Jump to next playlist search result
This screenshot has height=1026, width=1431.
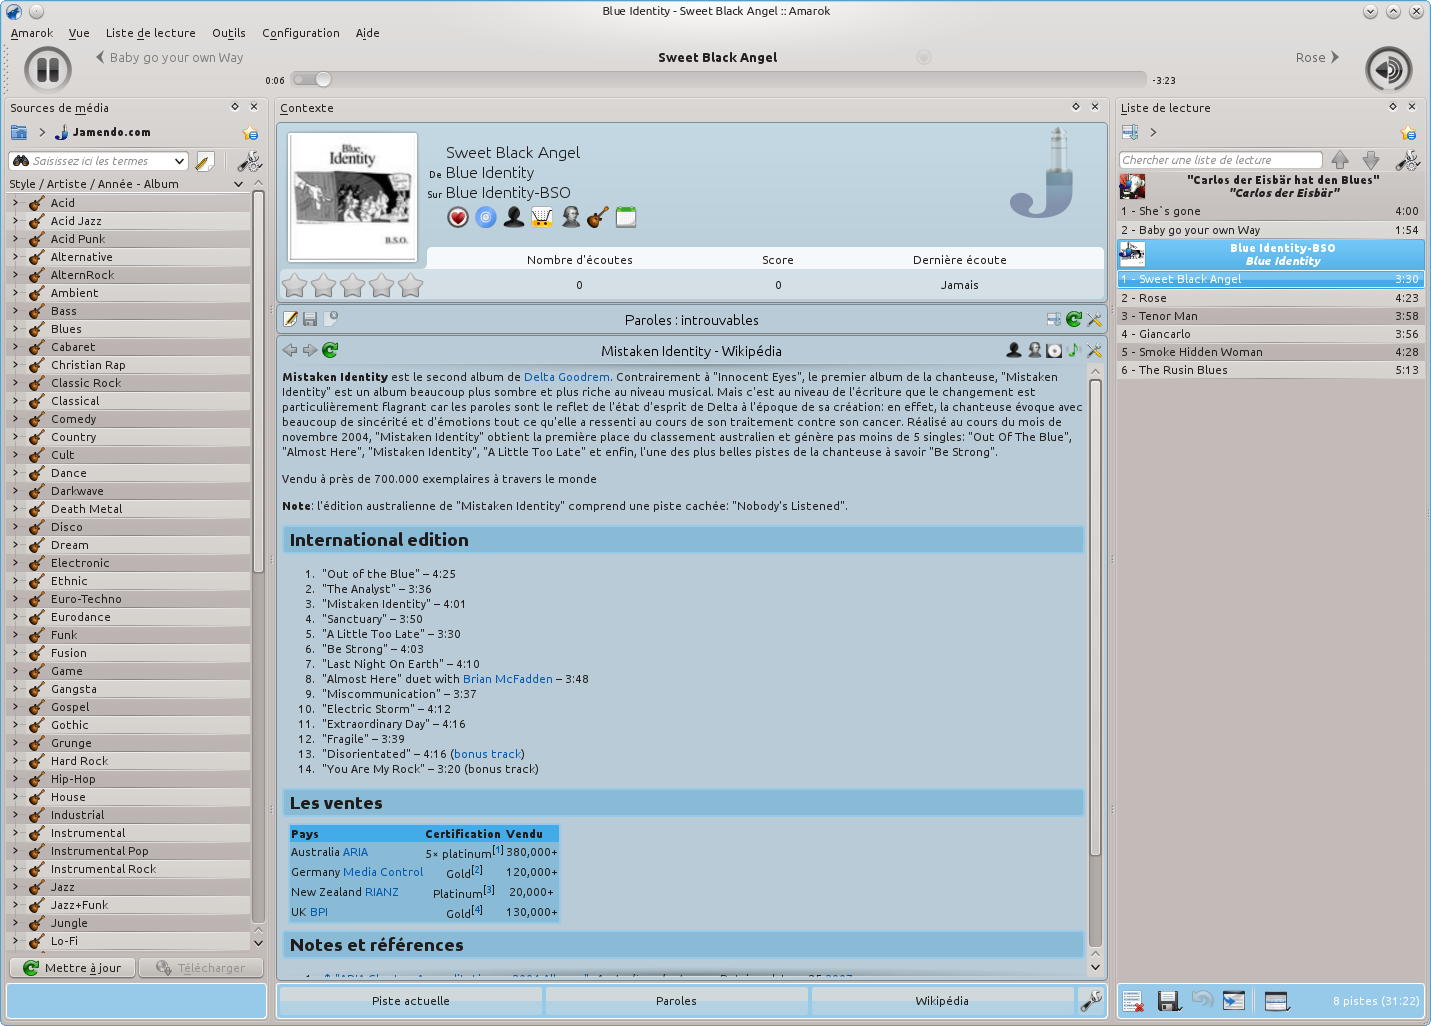(1371, 160)
